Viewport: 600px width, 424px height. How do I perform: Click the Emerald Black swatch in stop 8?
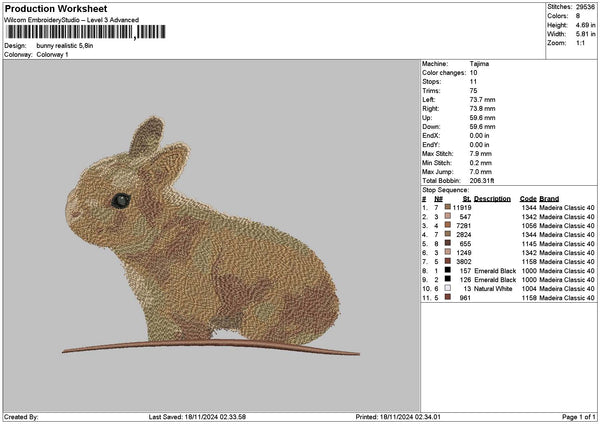point(448,270)
